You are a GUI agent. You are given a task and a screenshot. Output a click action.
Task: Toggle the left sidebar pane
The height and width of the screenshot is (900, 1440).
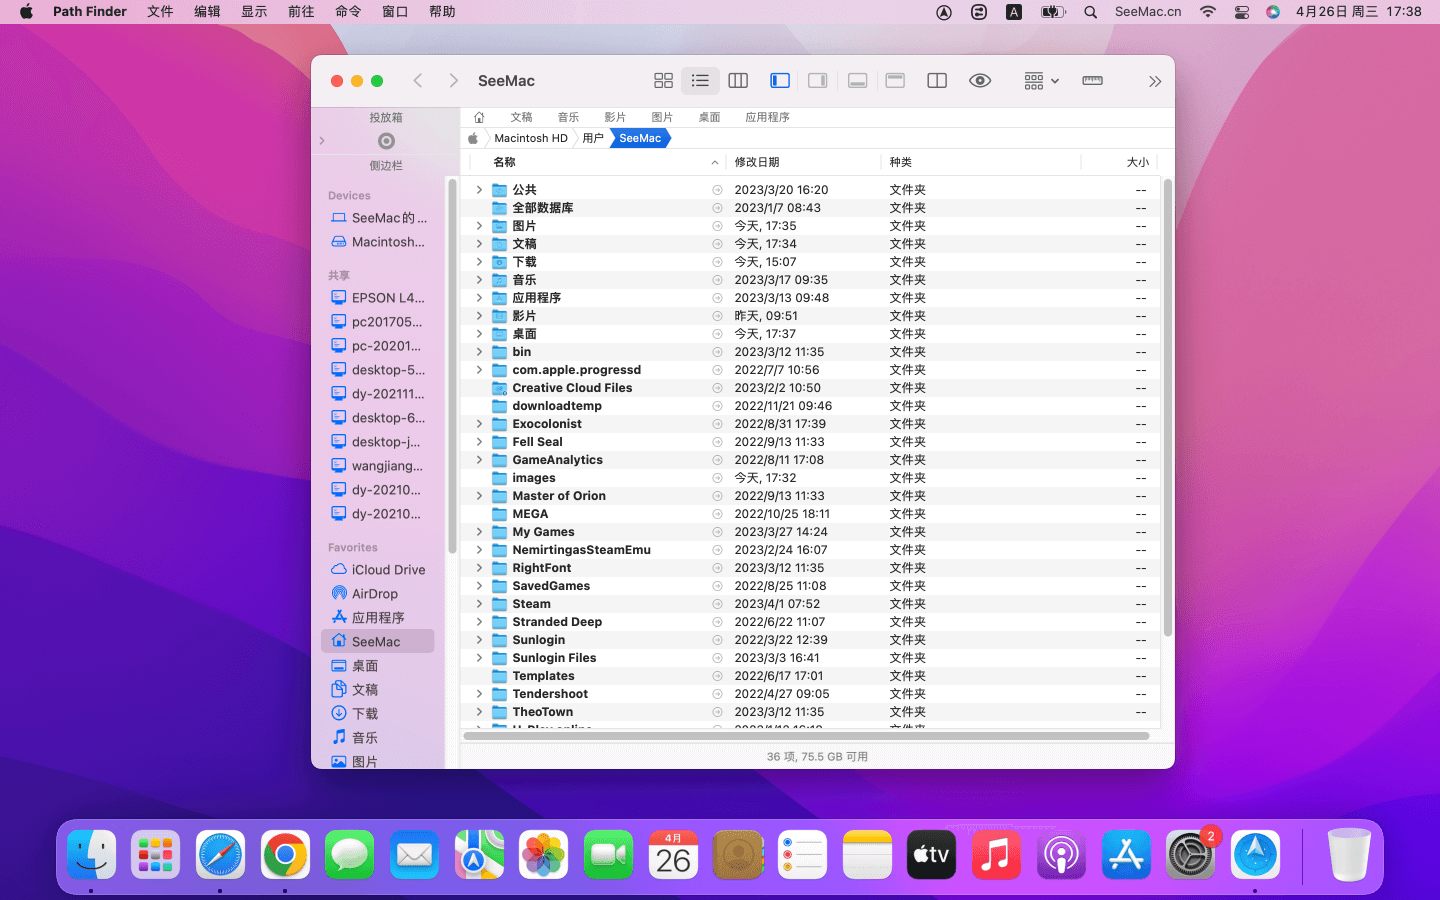[780, 81]
